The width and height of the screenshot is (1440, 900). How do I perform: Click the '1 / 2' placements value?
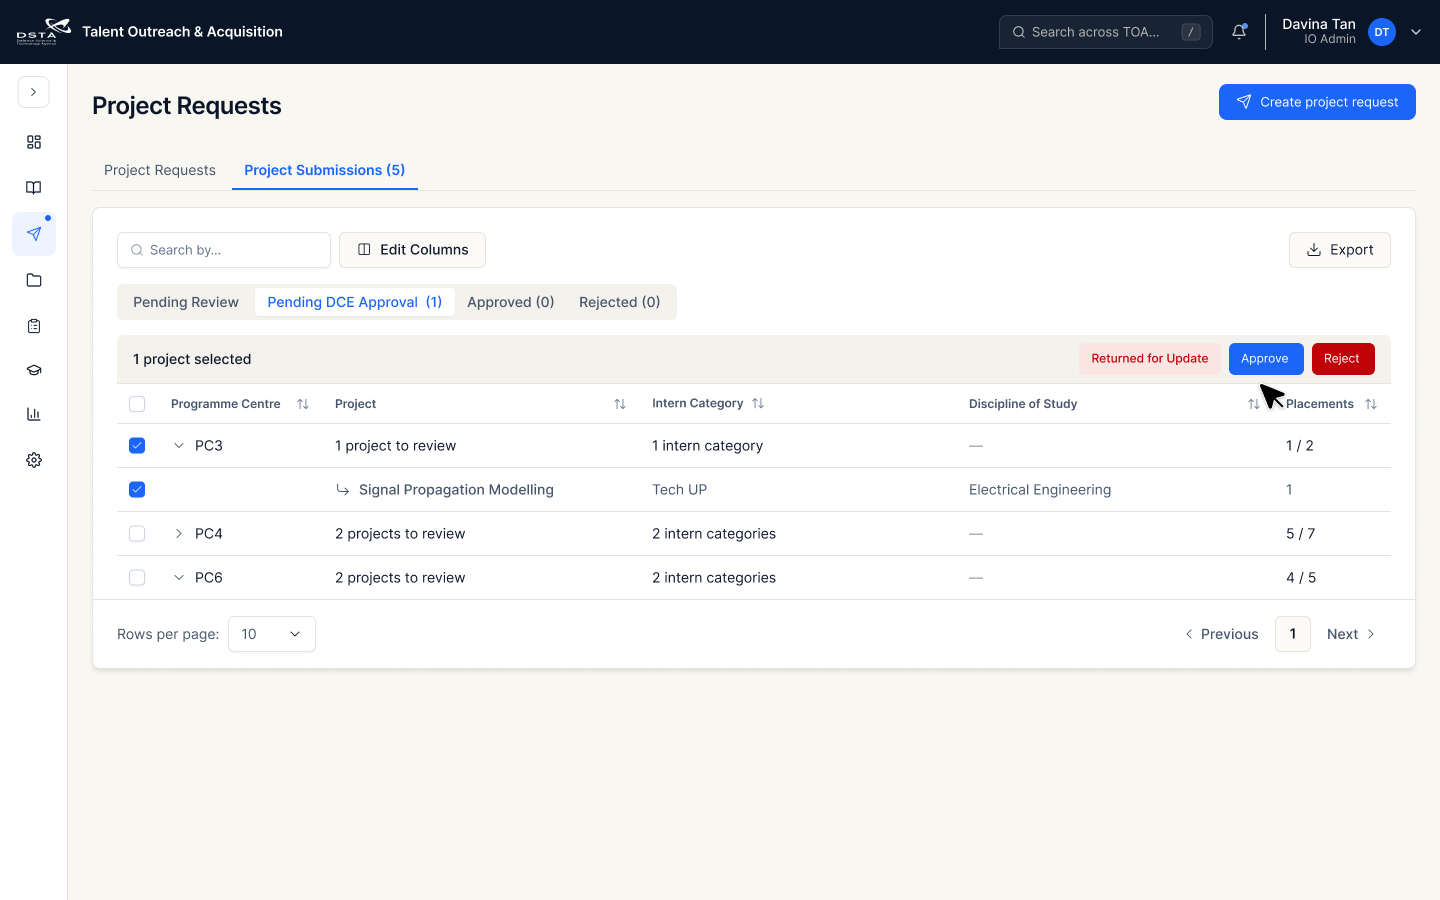pyautogui.click(x=1300, y=446)
